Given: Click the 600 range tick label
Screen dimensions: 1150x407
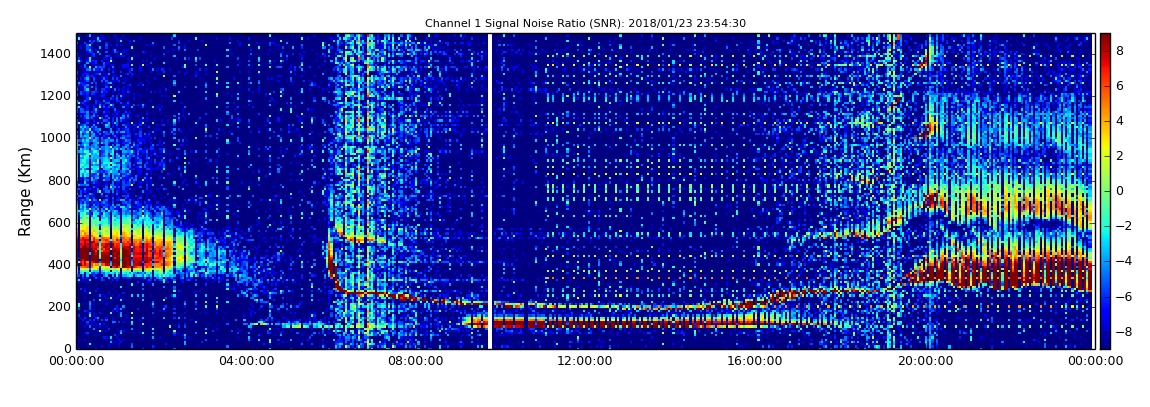Looking at the screenshot, I should point(59,223).
